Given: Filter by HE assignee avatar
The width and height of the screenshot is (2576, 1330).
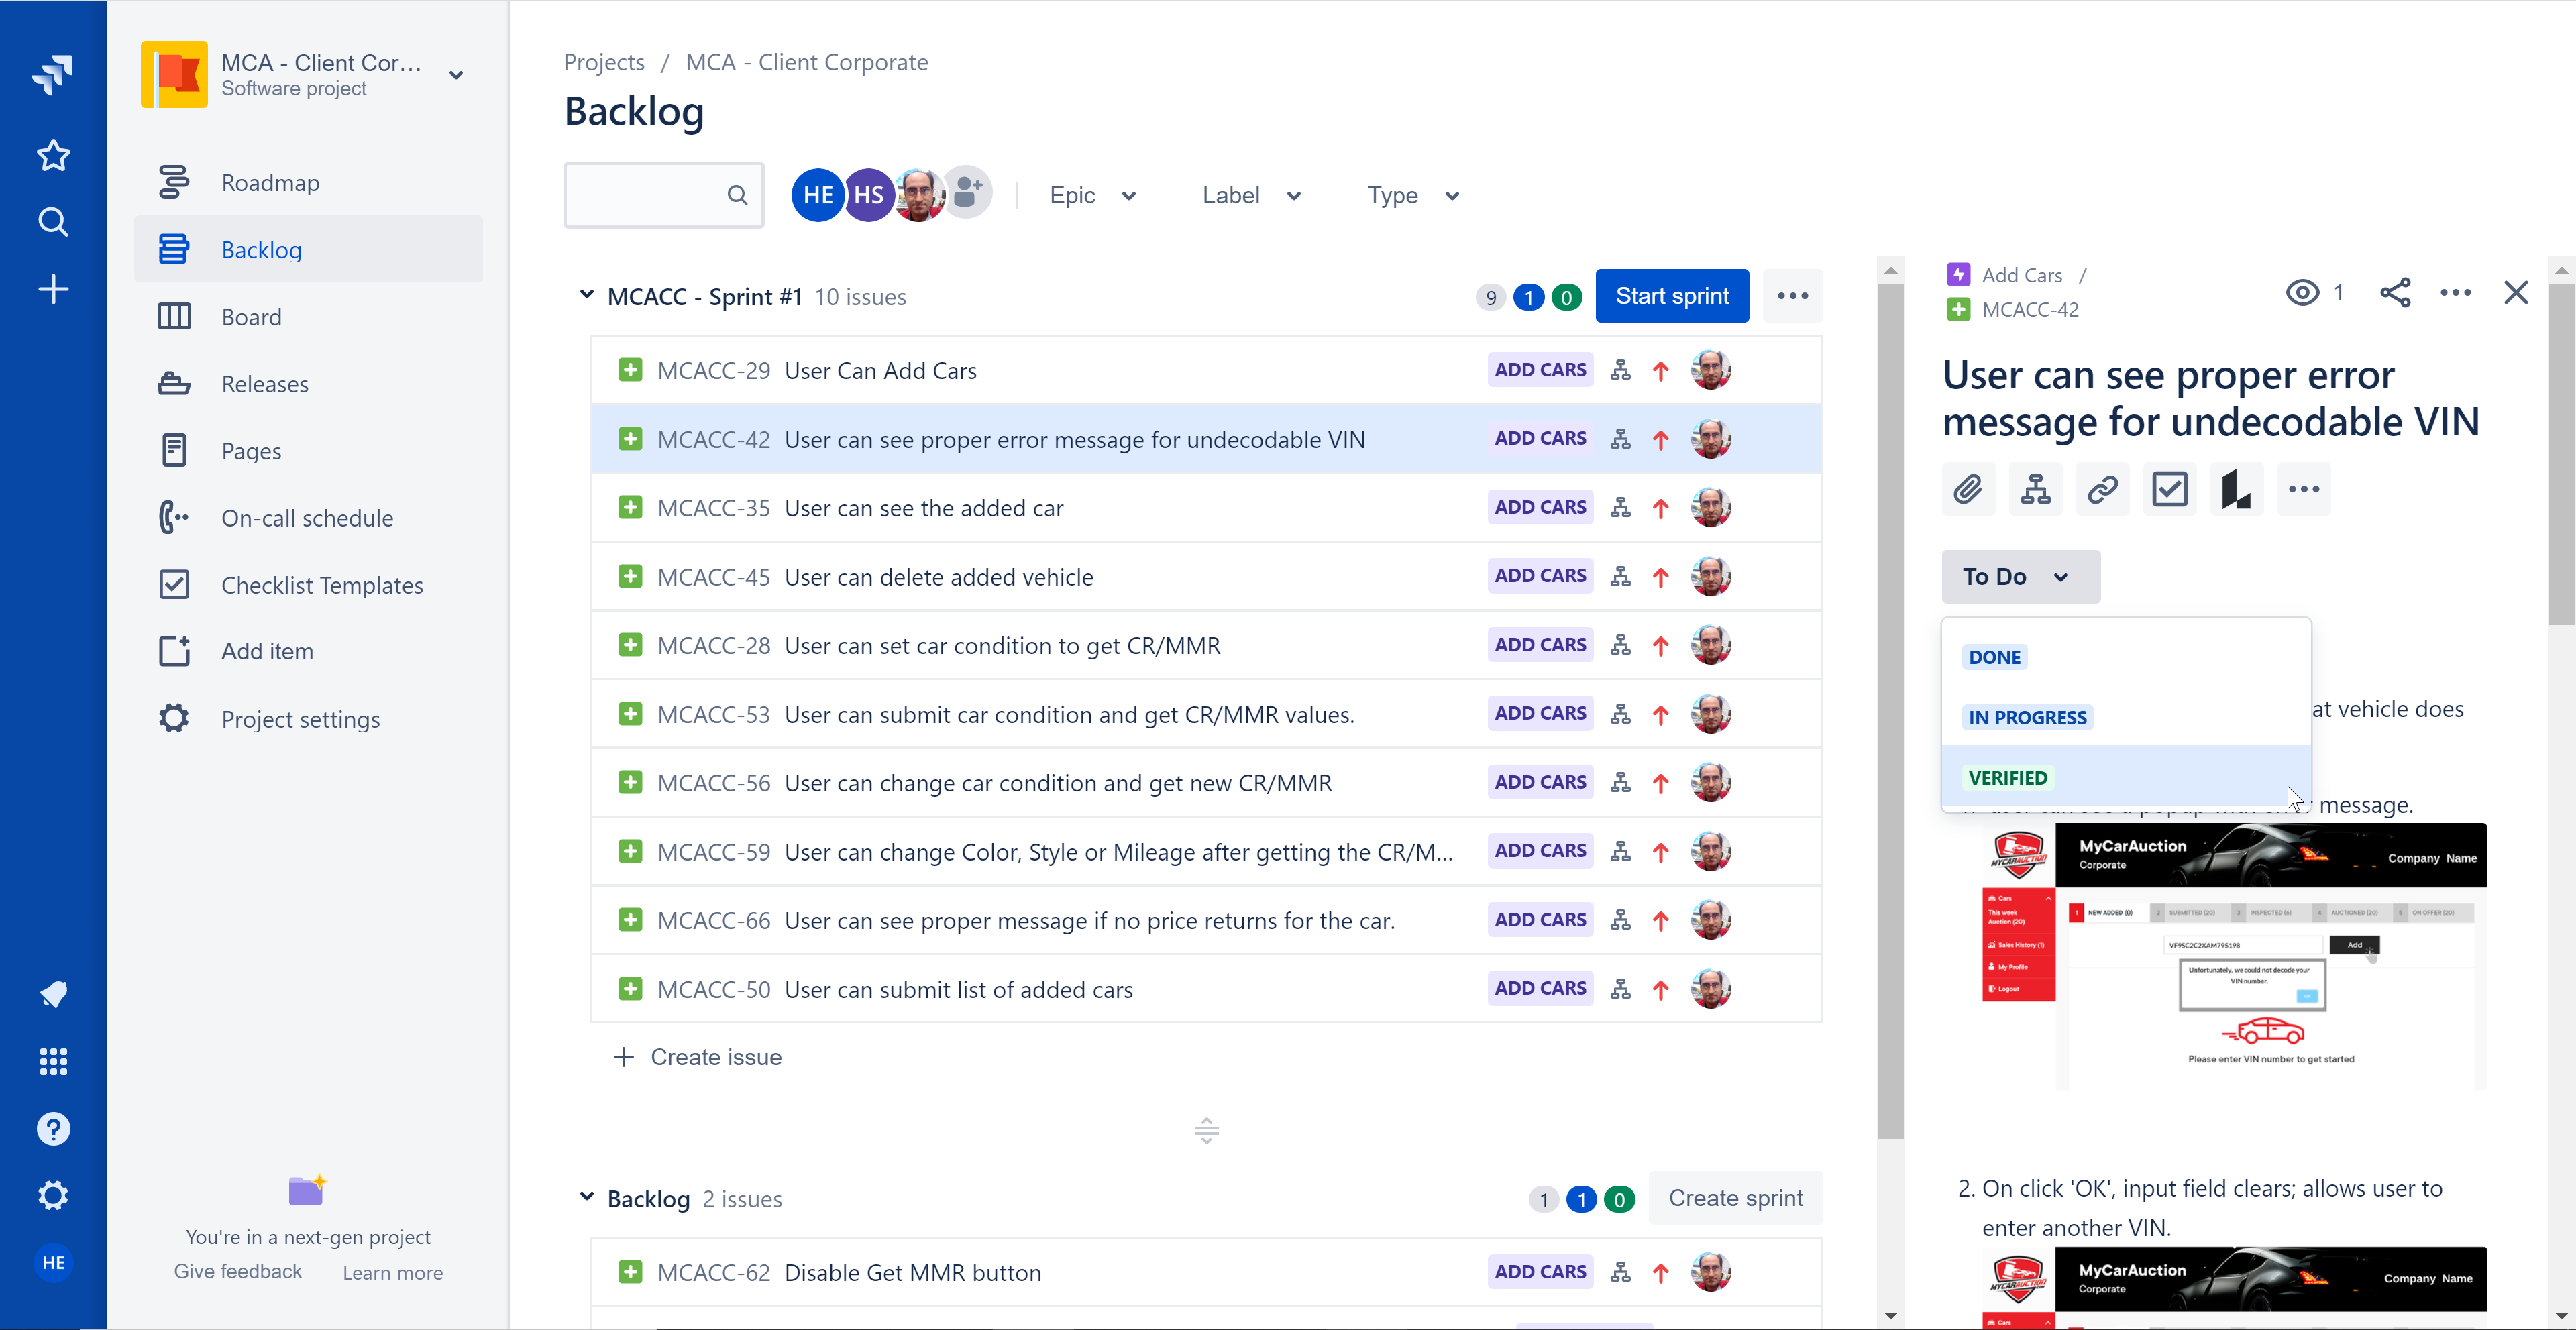Looking at the screenshot, I should click(x=817, y=195).
